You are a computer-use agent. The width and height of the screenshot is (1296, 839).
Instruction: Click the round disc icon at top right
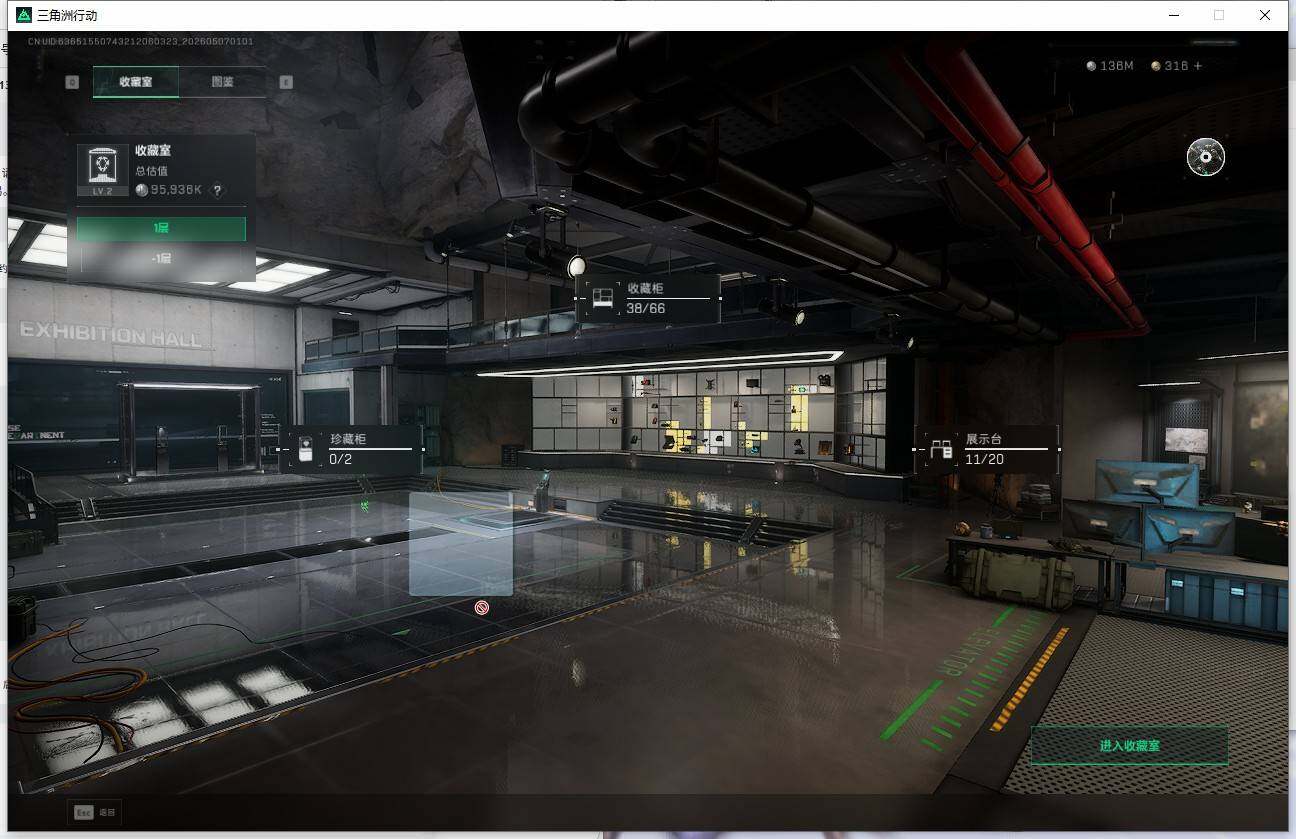pyautogui.click(x=1206, y=157)
